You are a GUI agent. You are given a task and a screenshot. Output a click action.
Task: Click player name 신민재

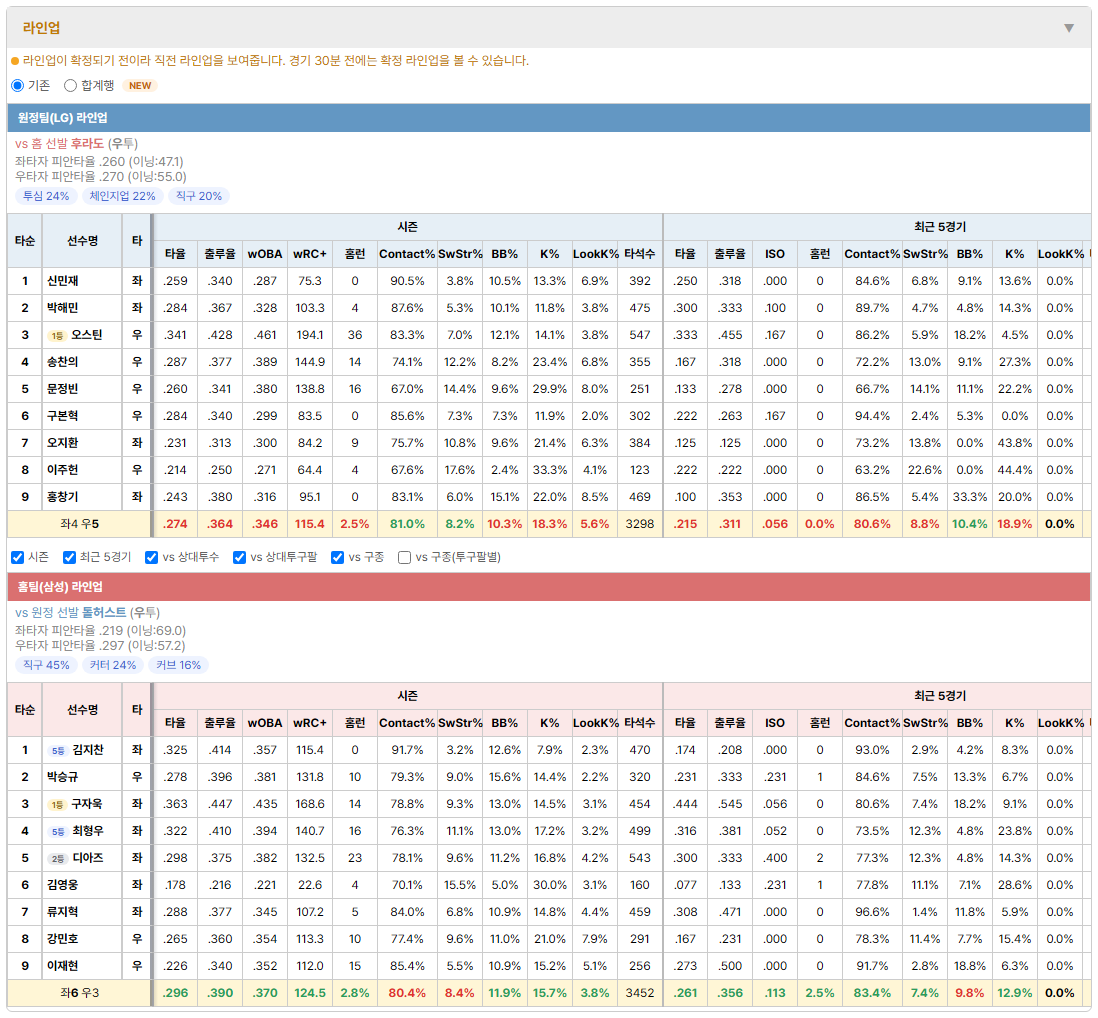tap(62, 281)
